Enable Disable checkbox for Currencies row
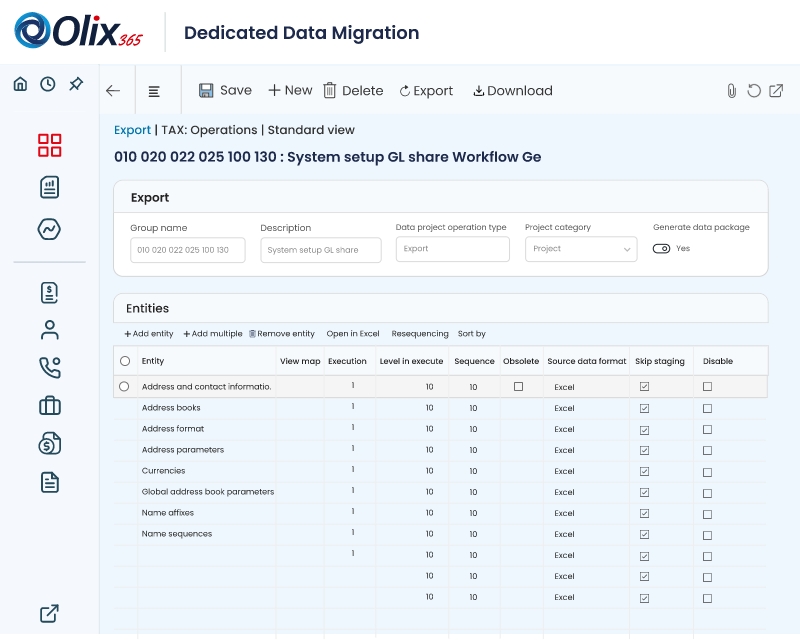This screenshot has height=640, width=800. click(x=707, y=471)
